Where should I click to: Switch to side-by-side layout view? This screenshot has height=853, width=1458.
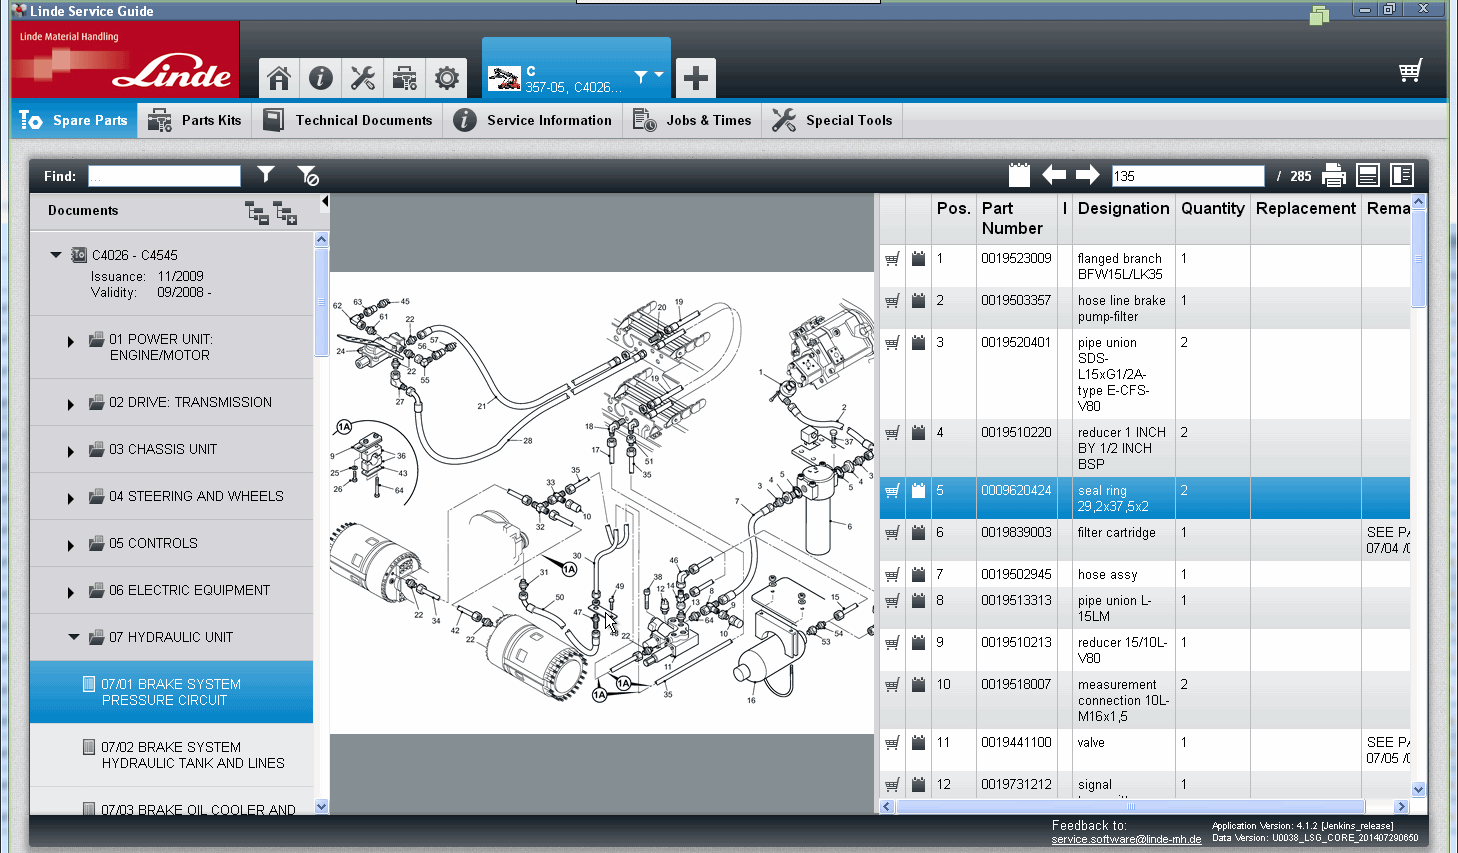pyautogui.click(x=1401, y=174)
